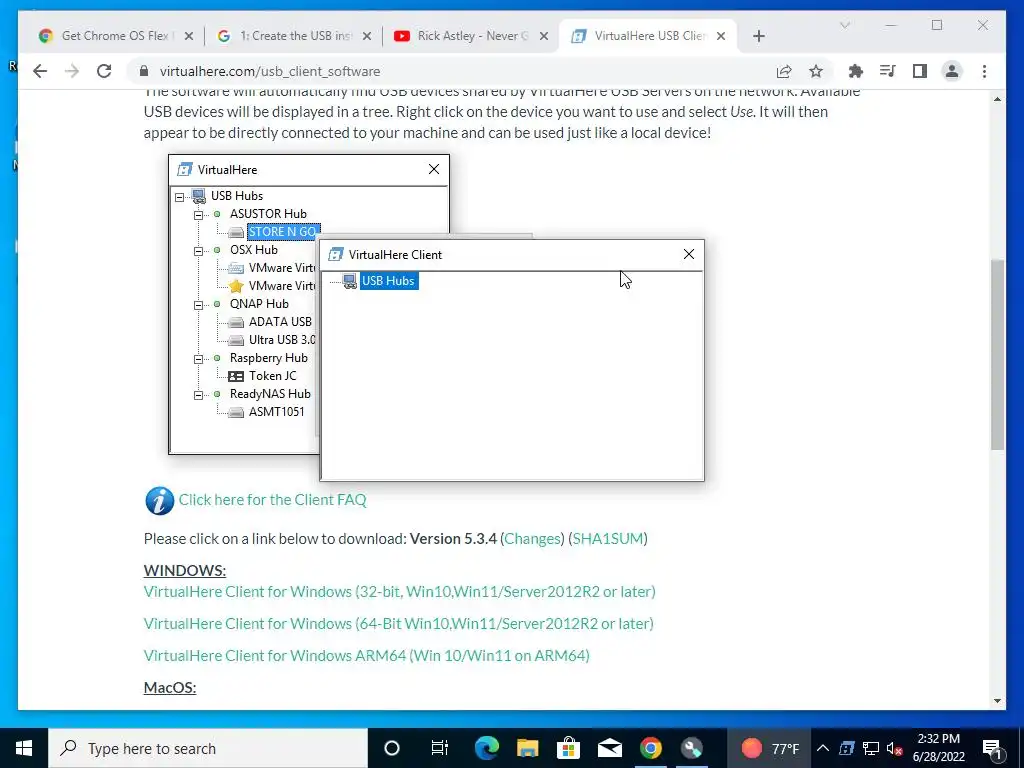This screenshot has width=1024, height=768.
Task: Download VirtualHere Client for Windows ARM64
Action: pos(366,656)
